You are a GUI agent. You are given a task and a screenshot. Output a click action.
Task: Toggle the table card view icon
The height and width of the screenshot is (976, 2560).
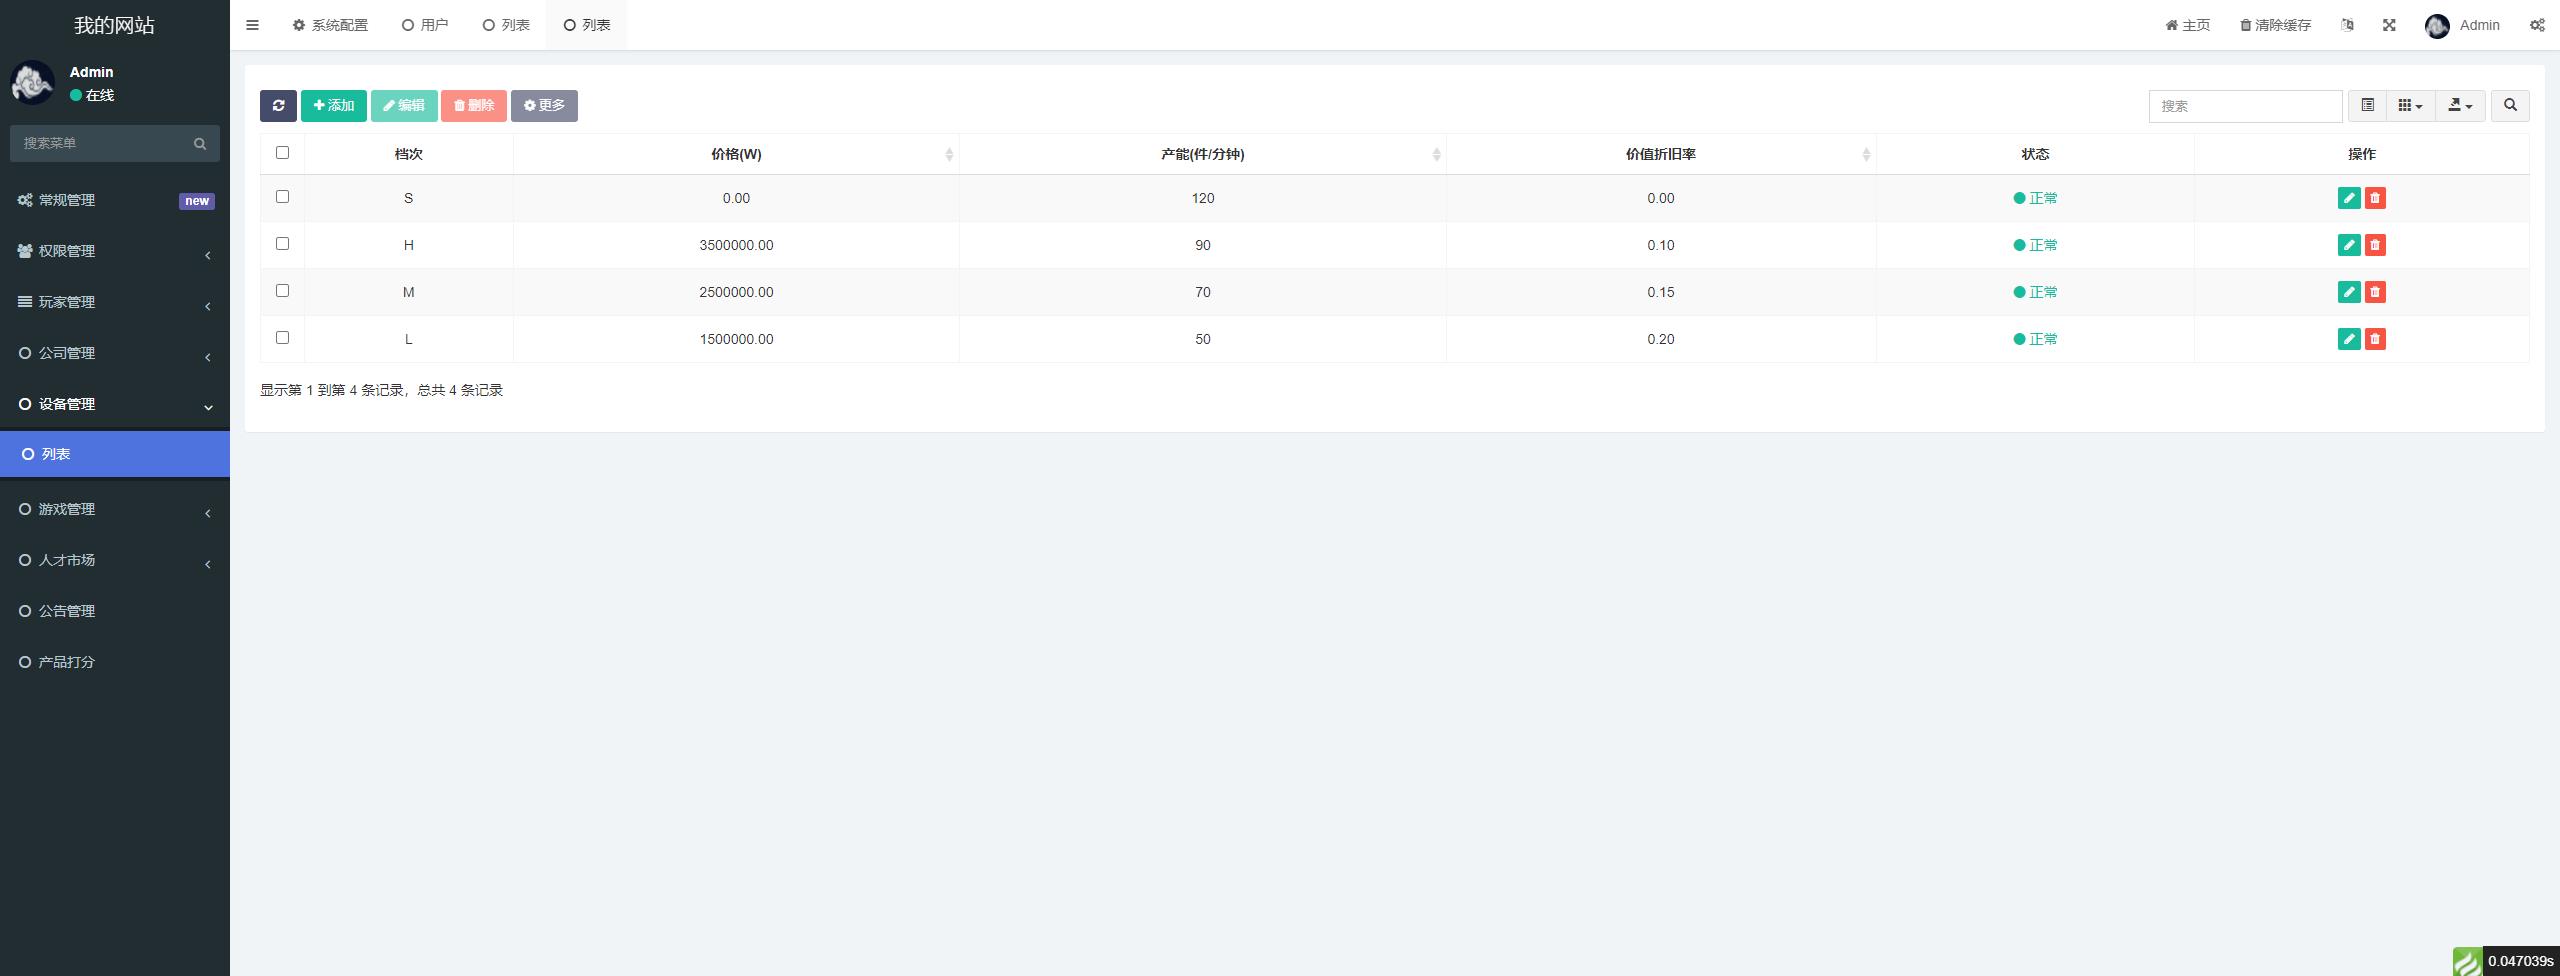(2367, 106)
